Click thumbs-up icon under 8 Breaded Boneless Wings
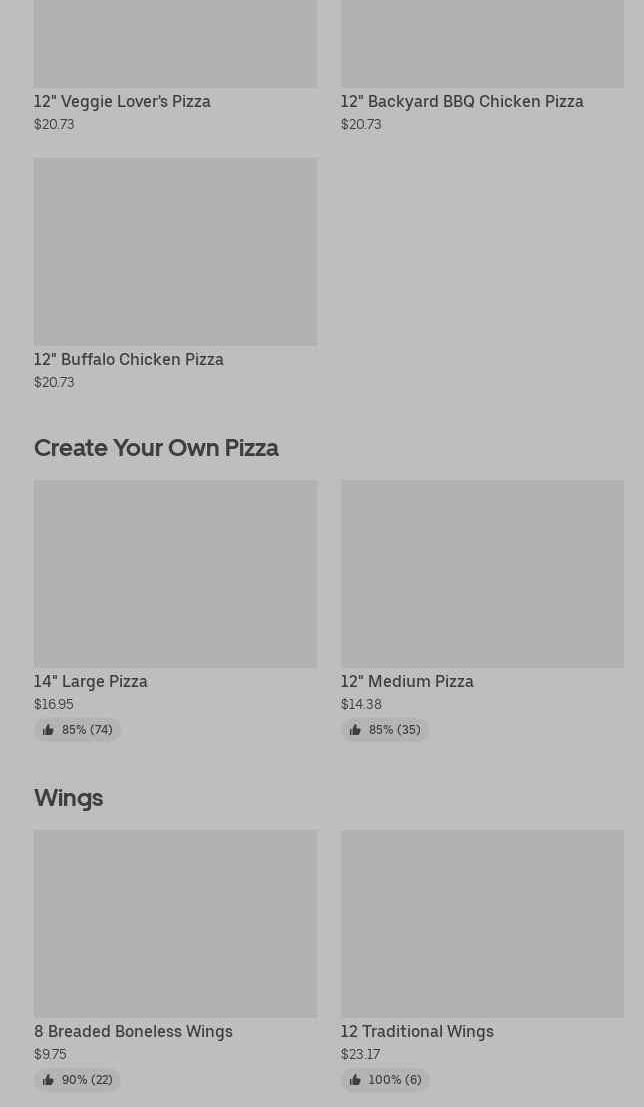This screenshot has height=1107, width=644. click(x=48, y=1079)
